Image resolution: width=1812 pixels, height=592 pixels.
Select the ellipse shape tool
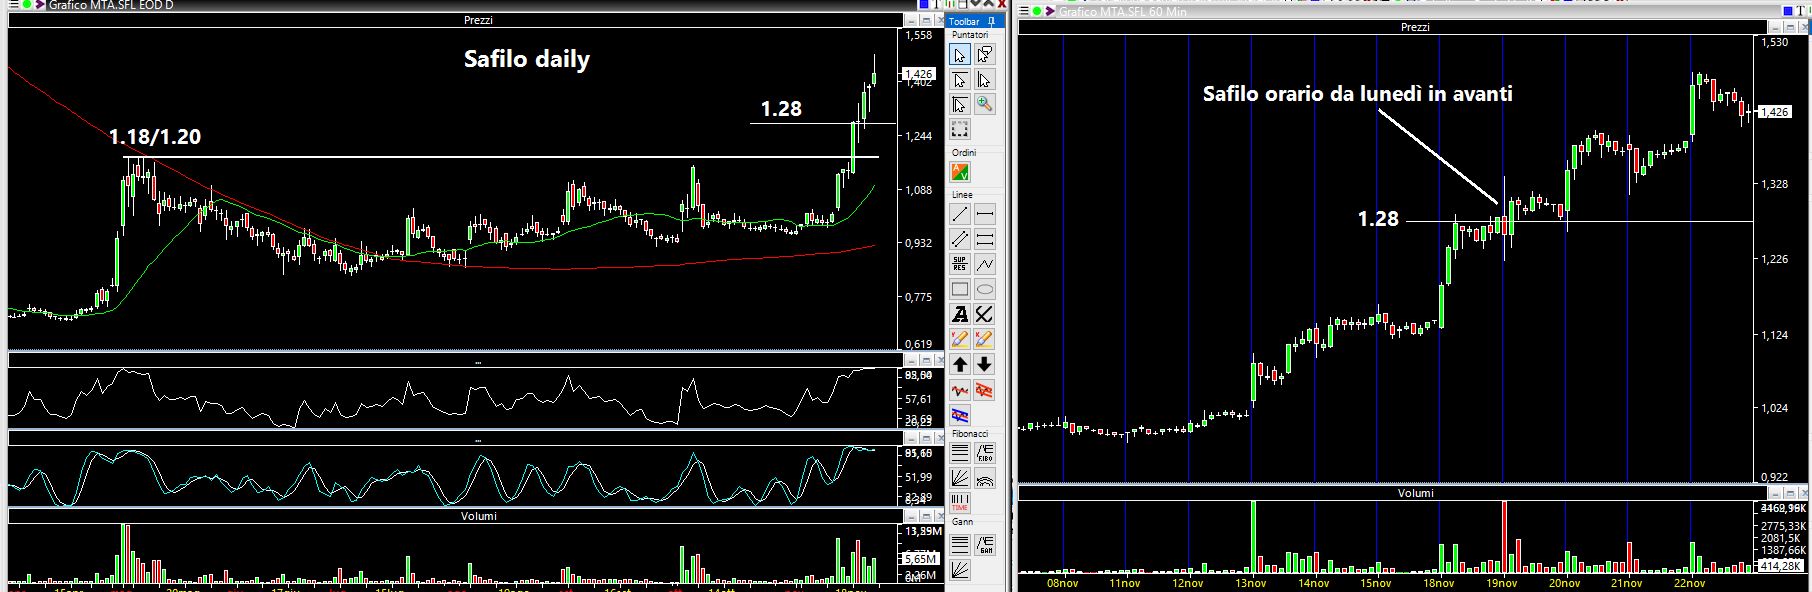pyautogui.click(x=985, y=289)
